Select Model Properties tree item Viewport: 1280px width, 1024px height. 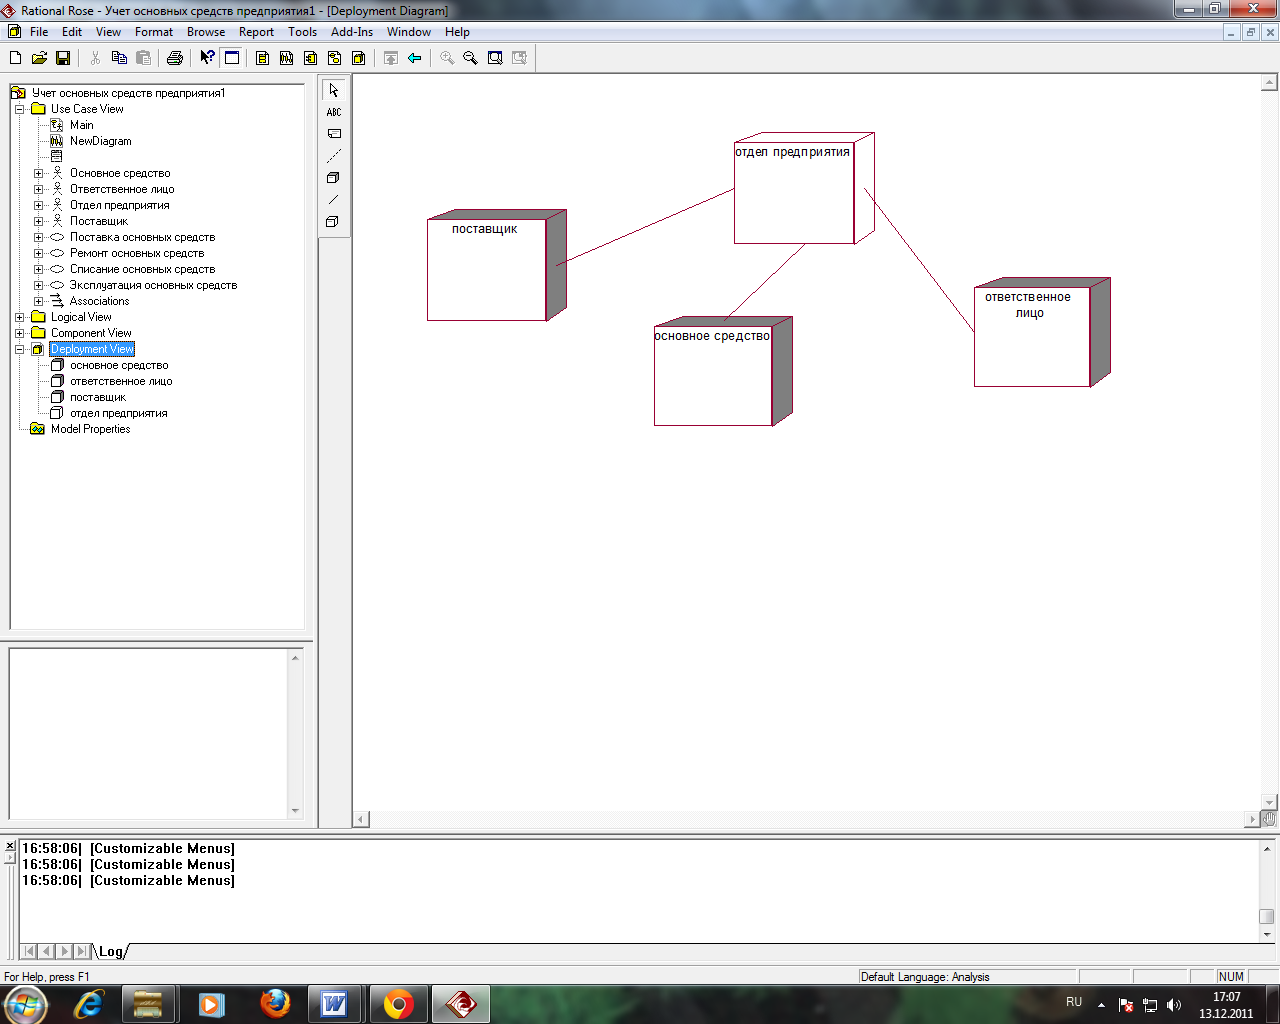(90, 429)
